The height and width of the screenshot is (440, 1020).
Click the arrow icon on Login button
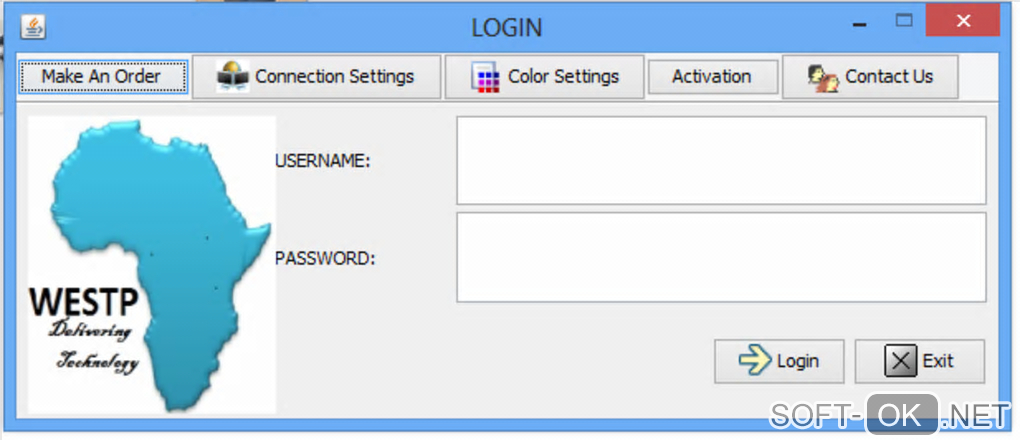tap(754, 361)
